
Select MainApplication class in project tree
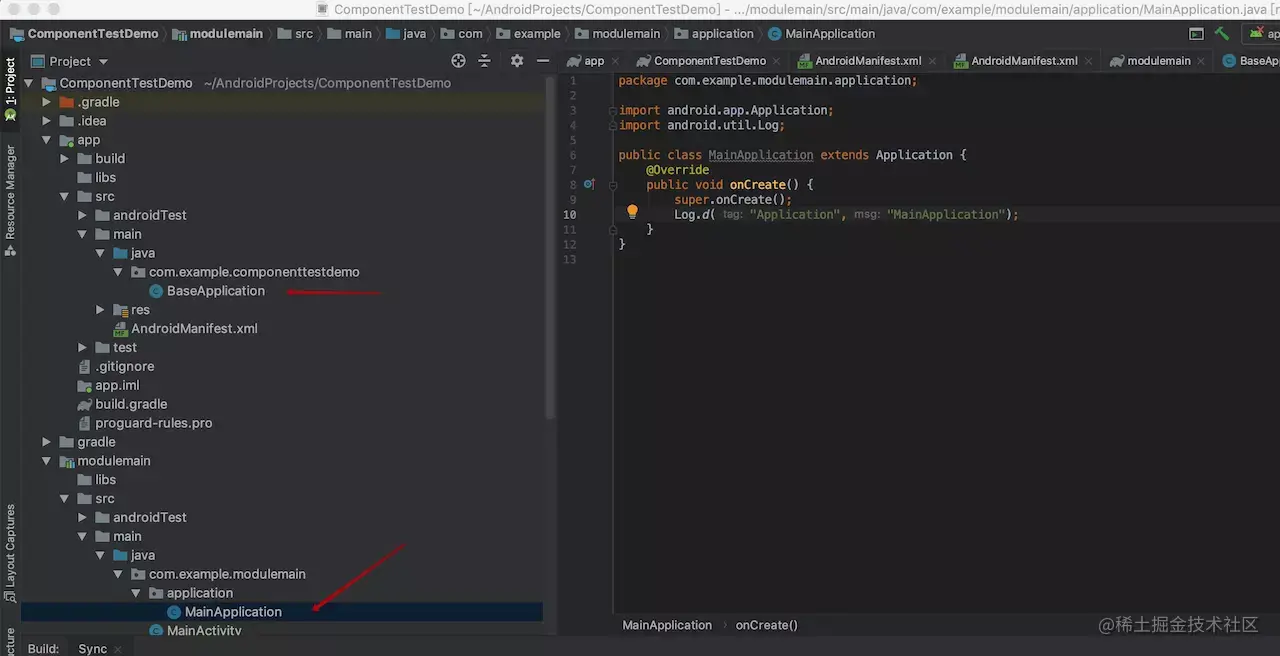(233, 612)
